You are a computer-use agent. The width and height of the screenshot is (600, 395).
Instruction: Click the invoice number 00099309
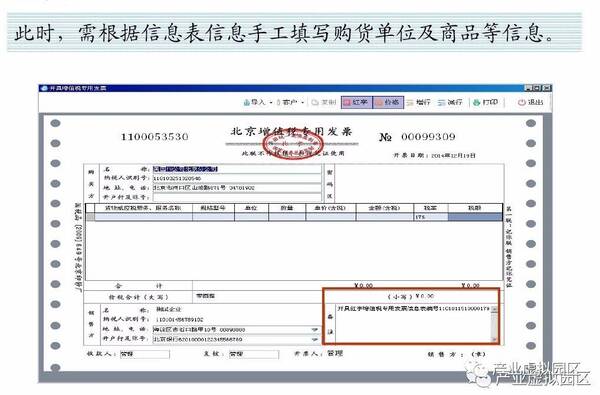pos(428,137)
